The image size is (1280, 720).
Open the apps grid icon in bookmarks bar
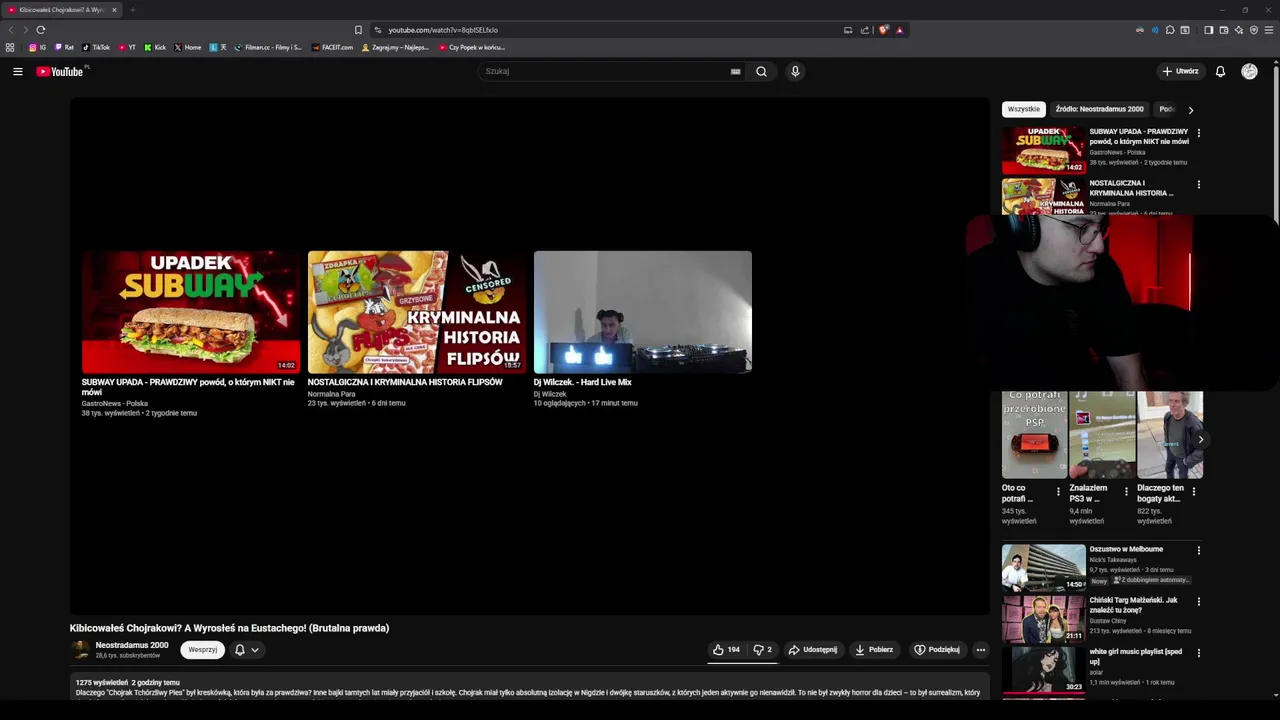(10, 47)
